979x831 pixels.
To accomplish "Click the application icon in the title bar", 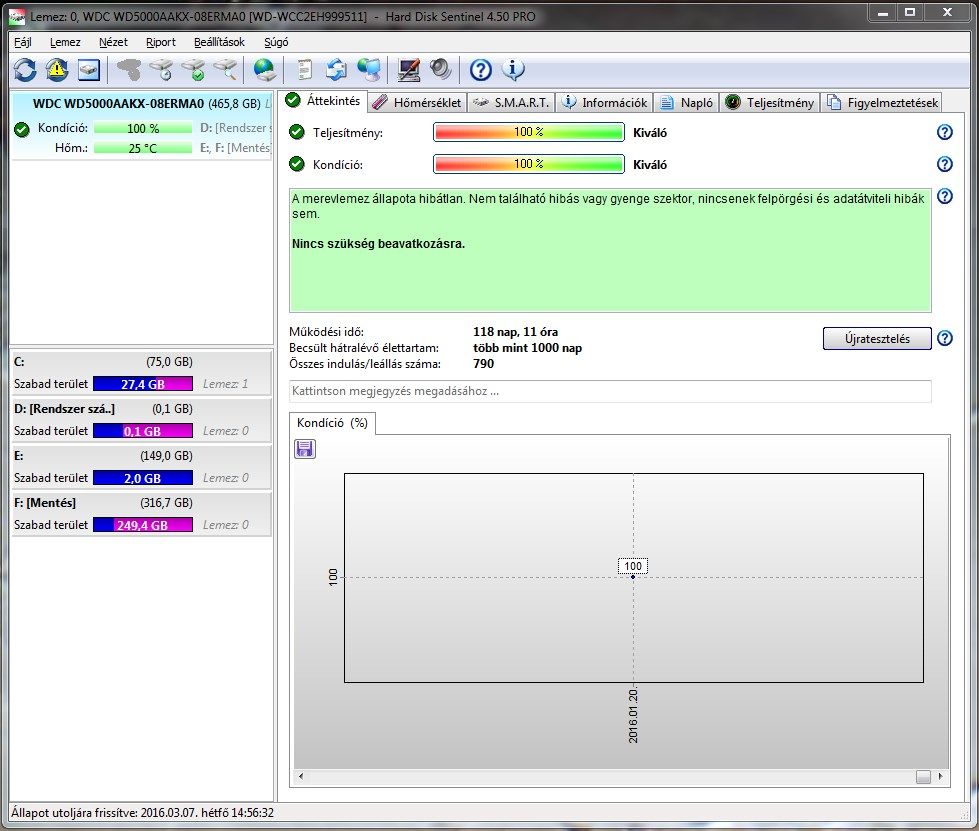I will tap(17, 16).
